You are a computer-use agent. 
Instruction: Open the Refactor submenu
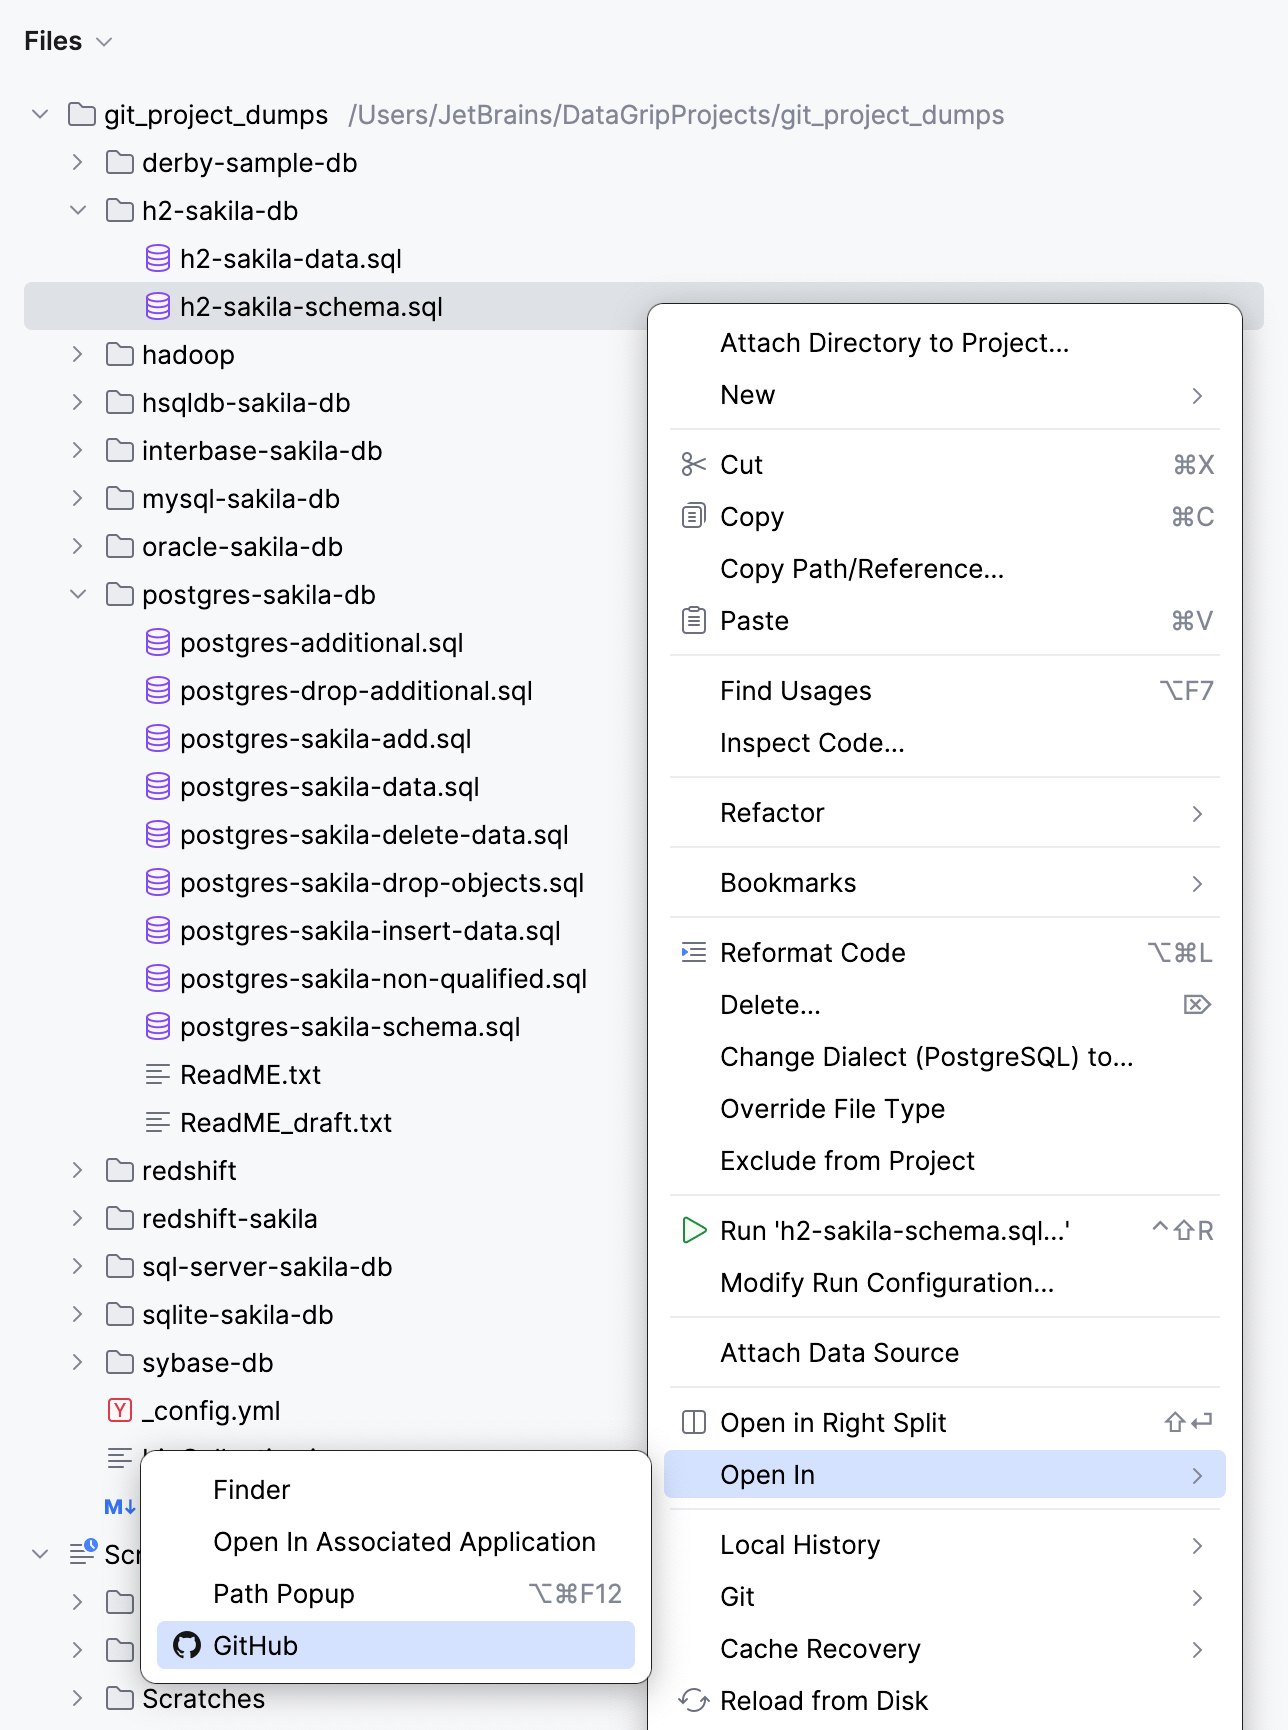[945, 813]
